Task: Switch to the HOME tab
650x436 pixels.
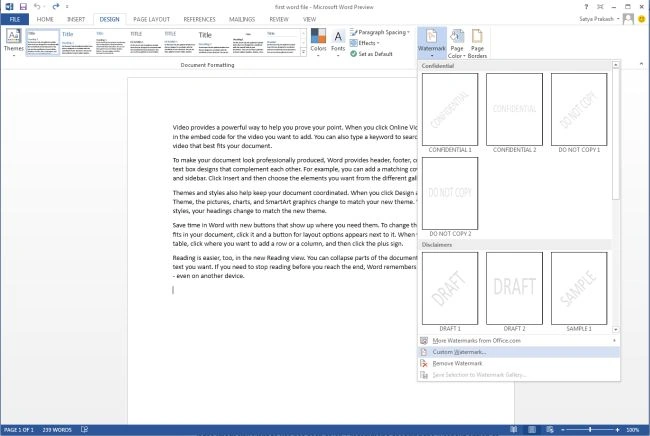Action: coord(45,19)
